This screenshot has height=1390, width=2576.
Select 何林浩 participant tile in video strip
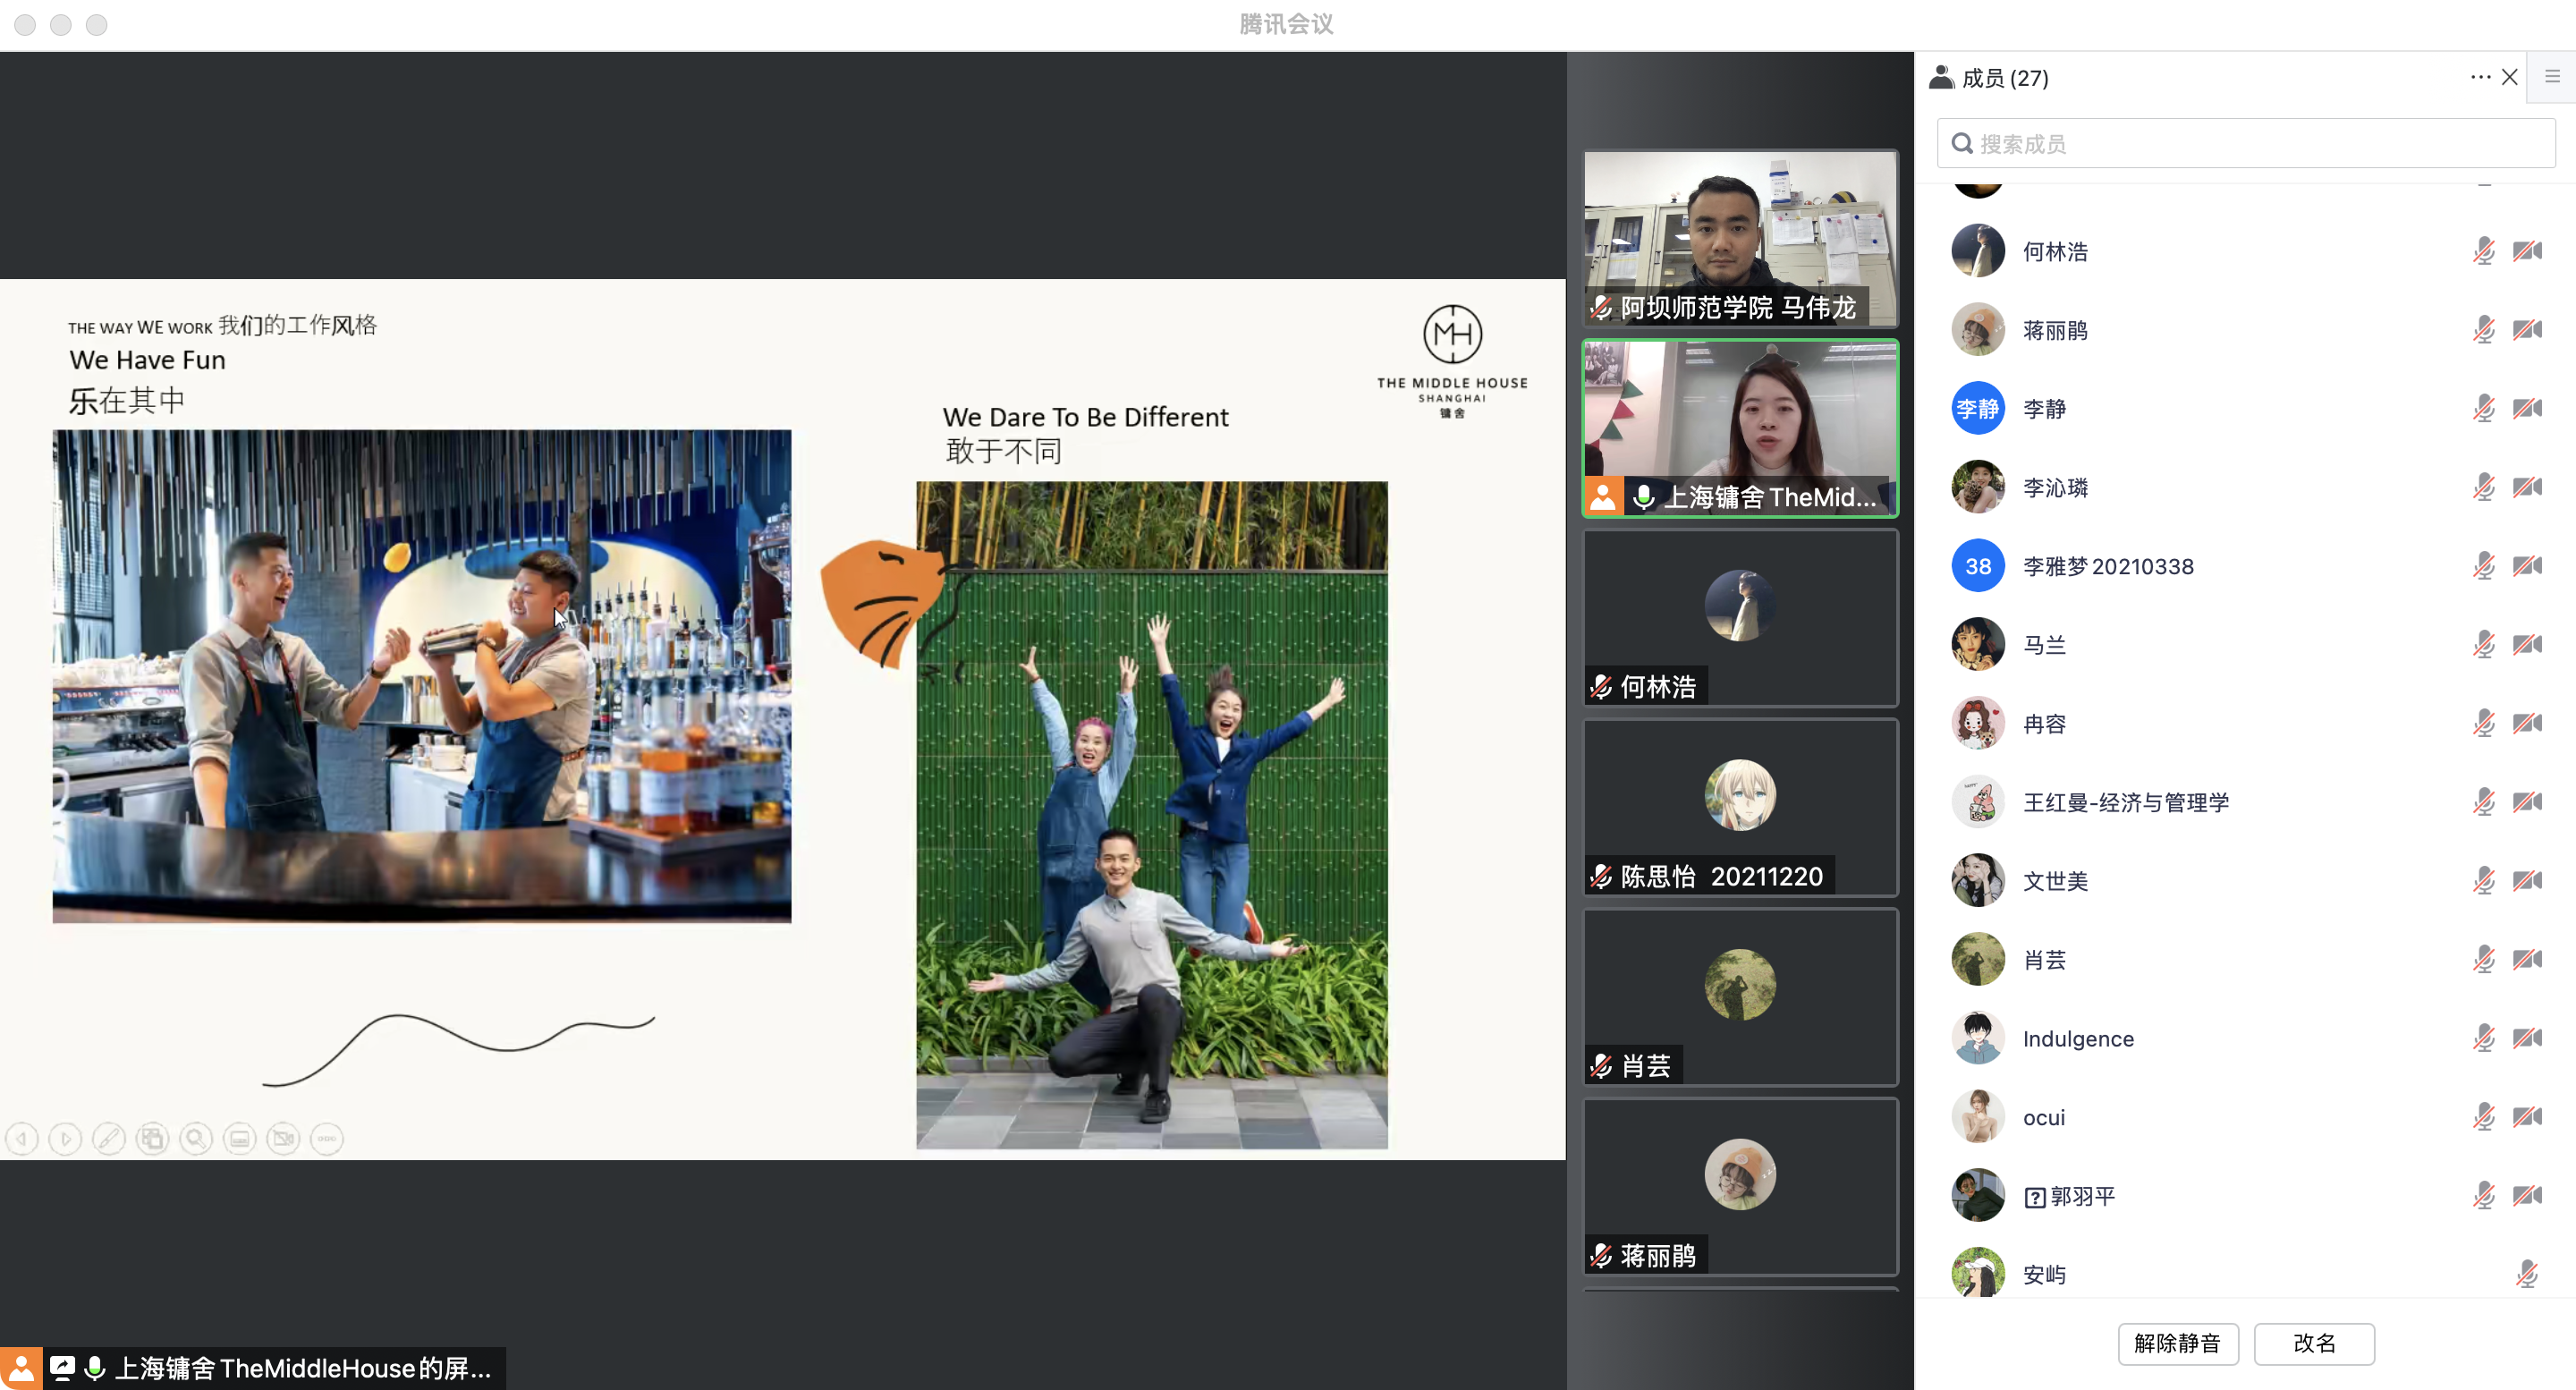tap(1740, 618)
